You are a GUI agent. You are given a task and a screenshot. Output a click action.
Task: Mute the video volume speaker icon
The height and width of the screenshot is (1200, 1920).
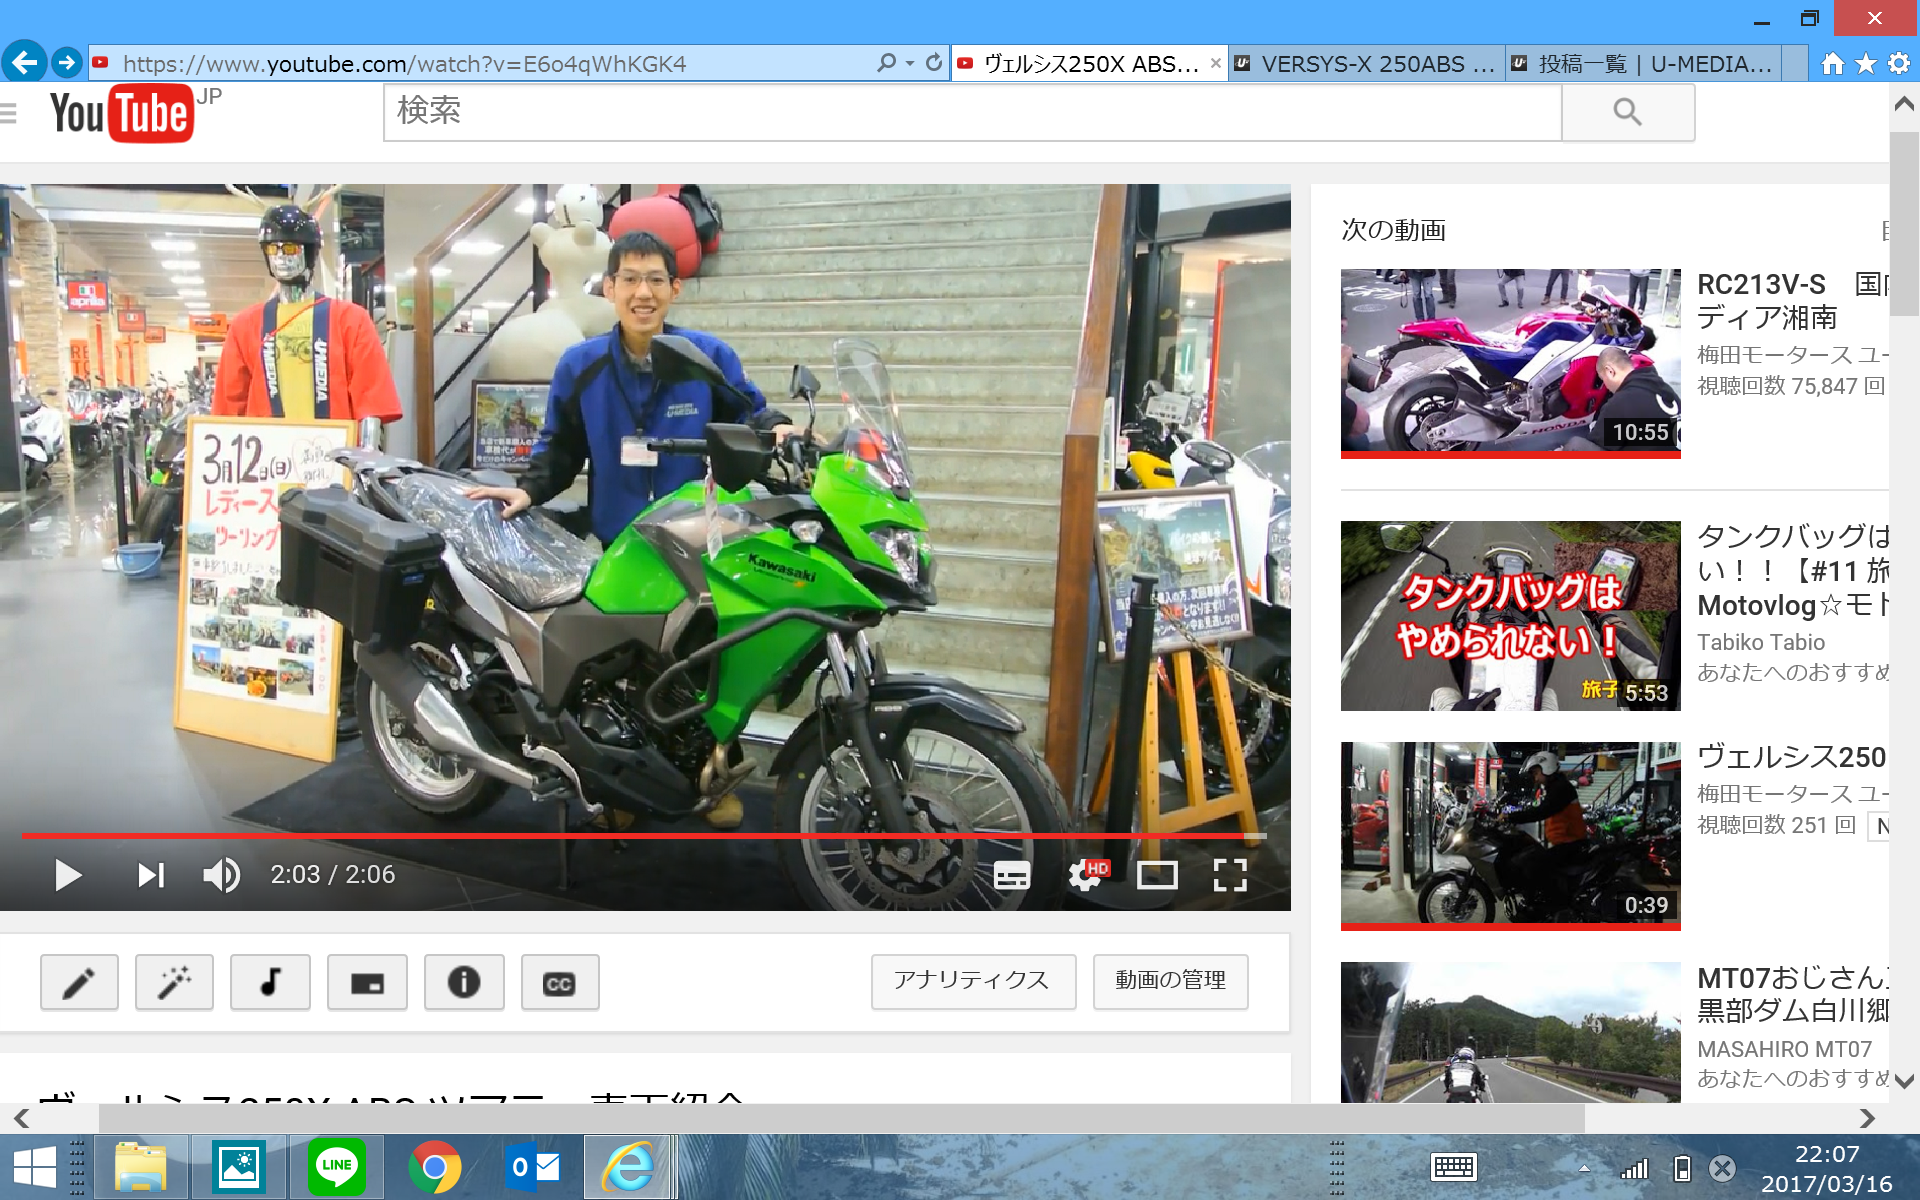tap(221, 875)
